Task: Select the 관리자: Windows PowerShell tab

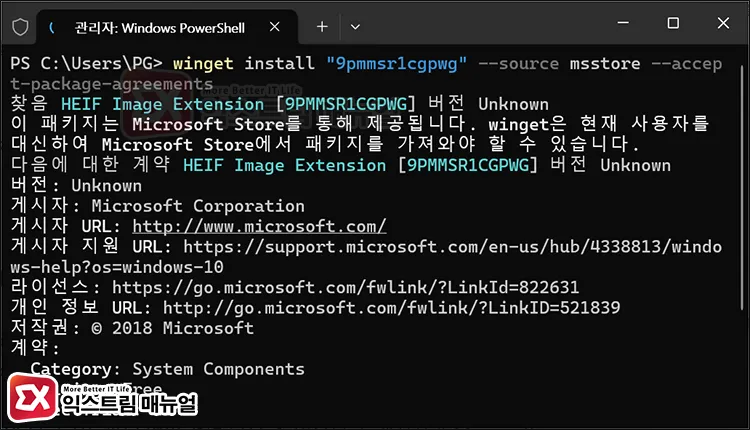Action: coord(166,27)
